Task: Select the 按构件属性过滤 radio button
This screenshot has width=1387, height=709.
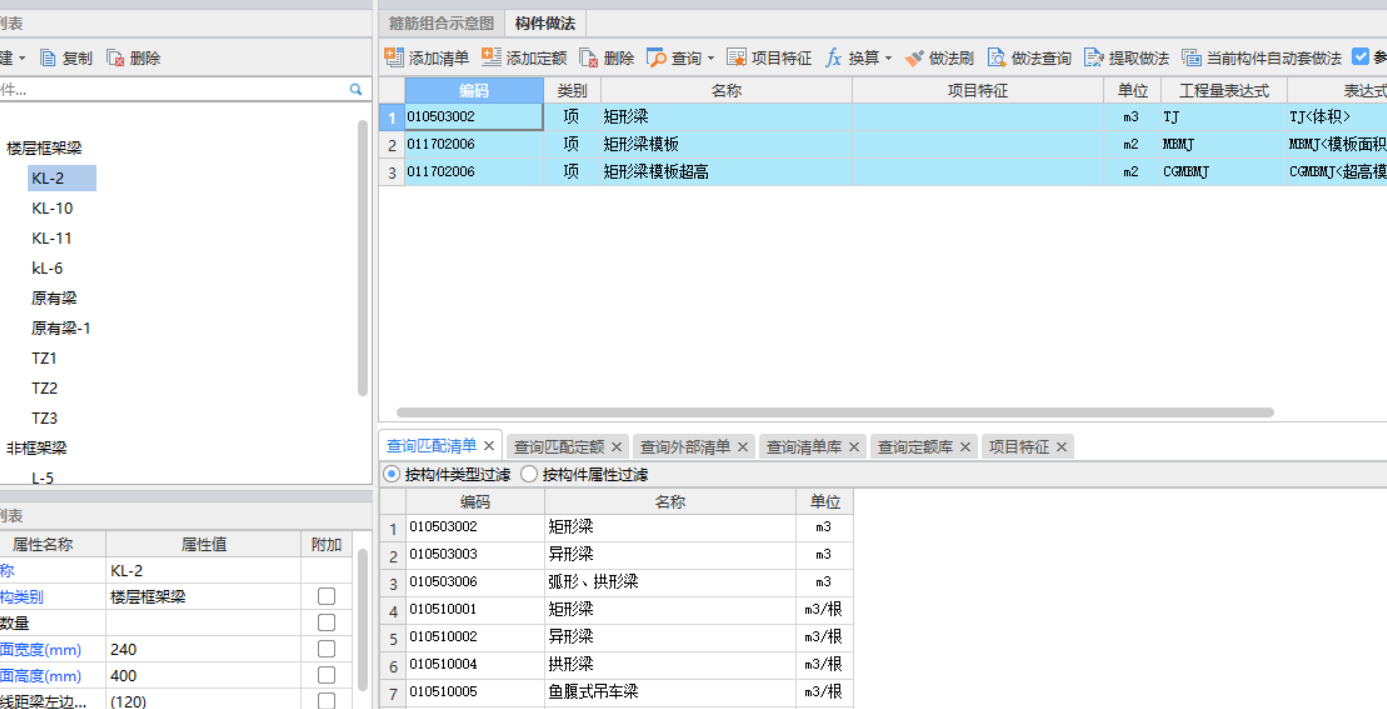Action: tap(529, 474)
